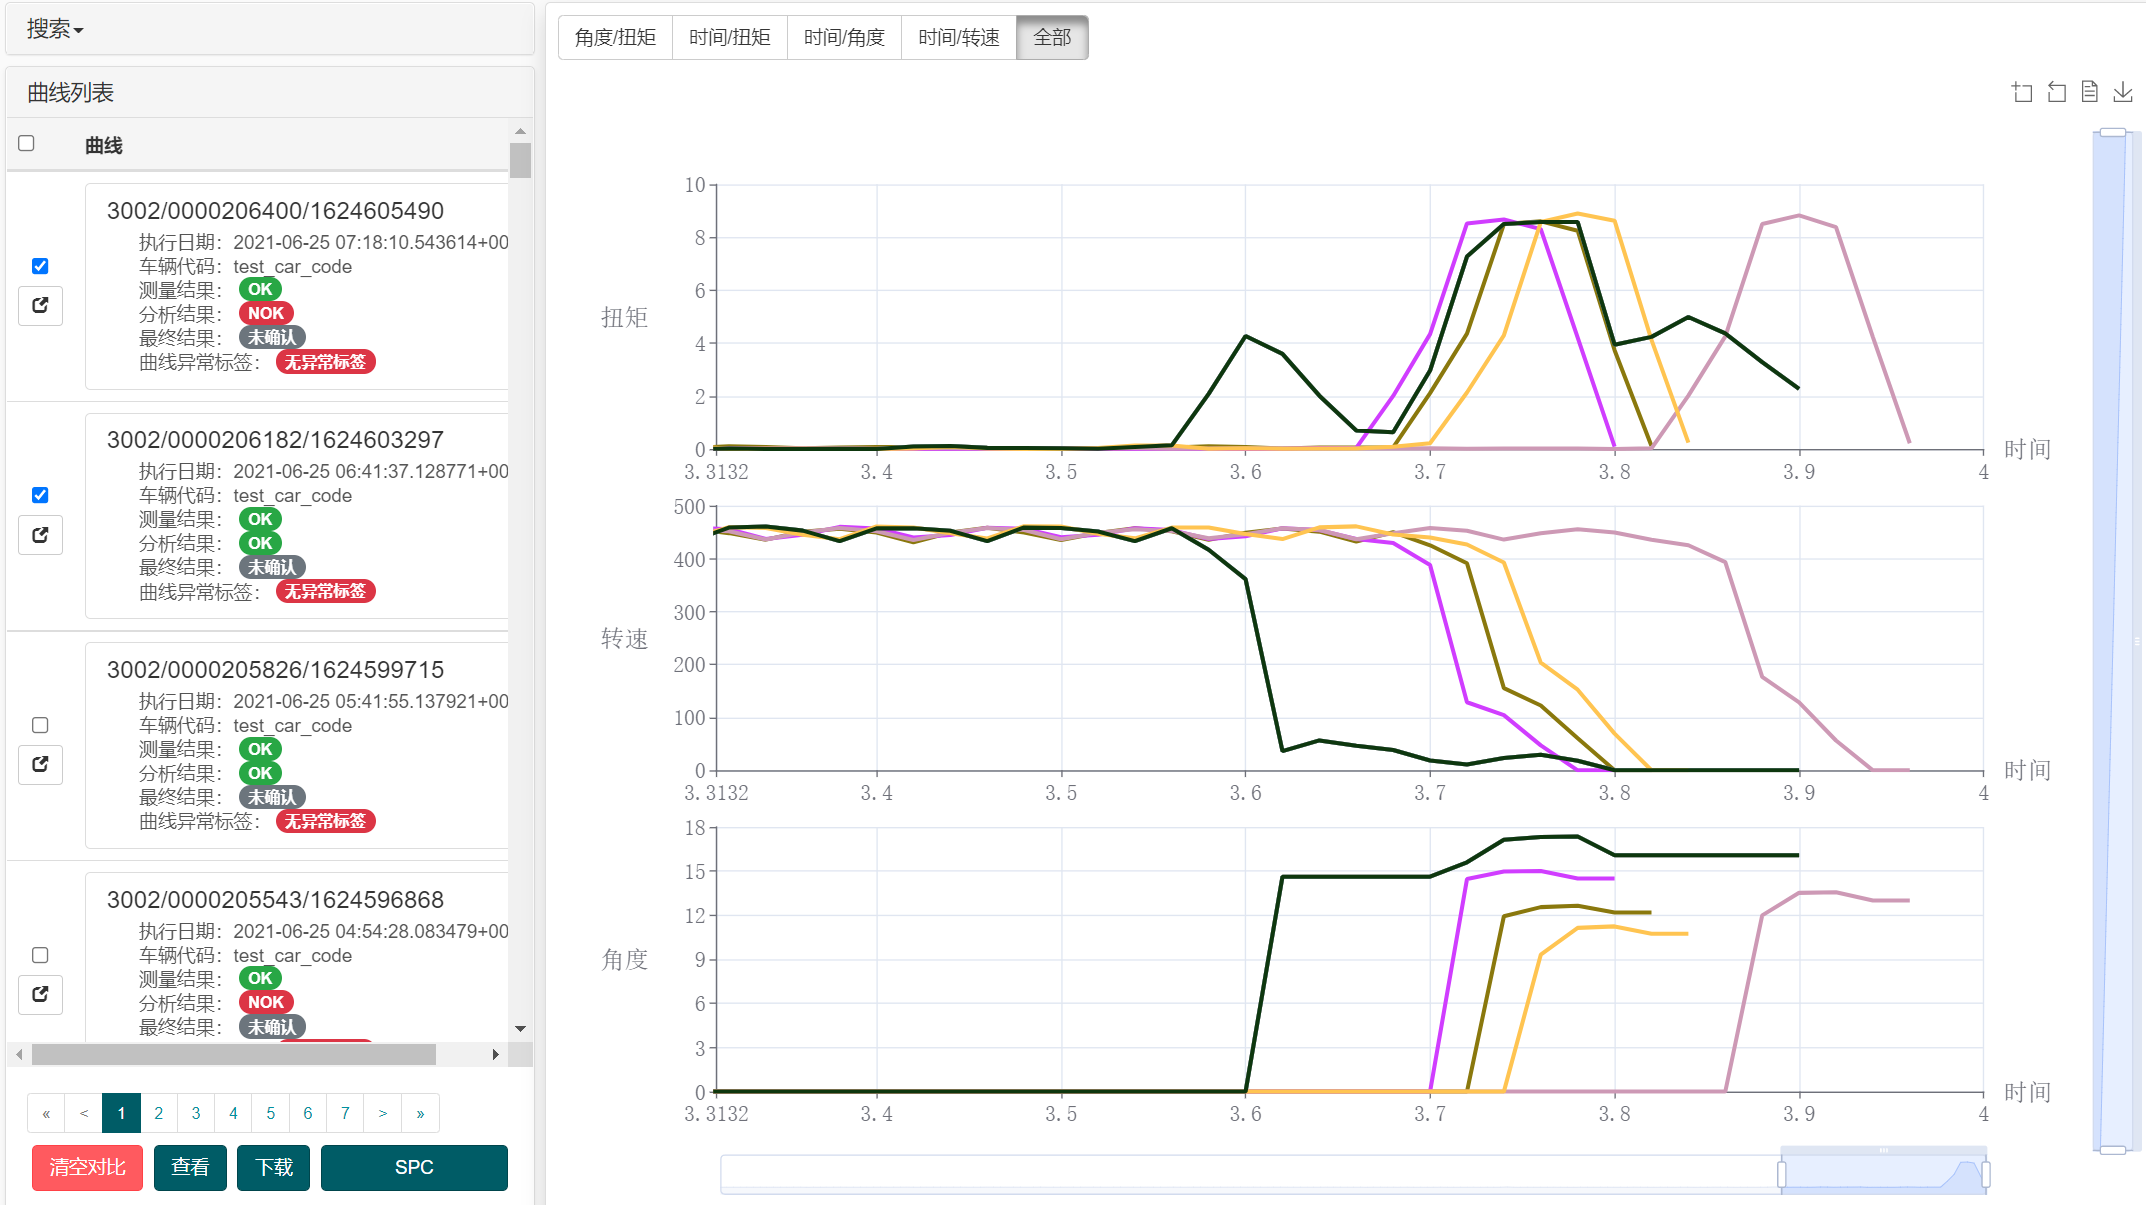The height and width of the screenshot is (1205, 2146).
Task: Open chart data view icon
Action: (x=2089, y=92)
